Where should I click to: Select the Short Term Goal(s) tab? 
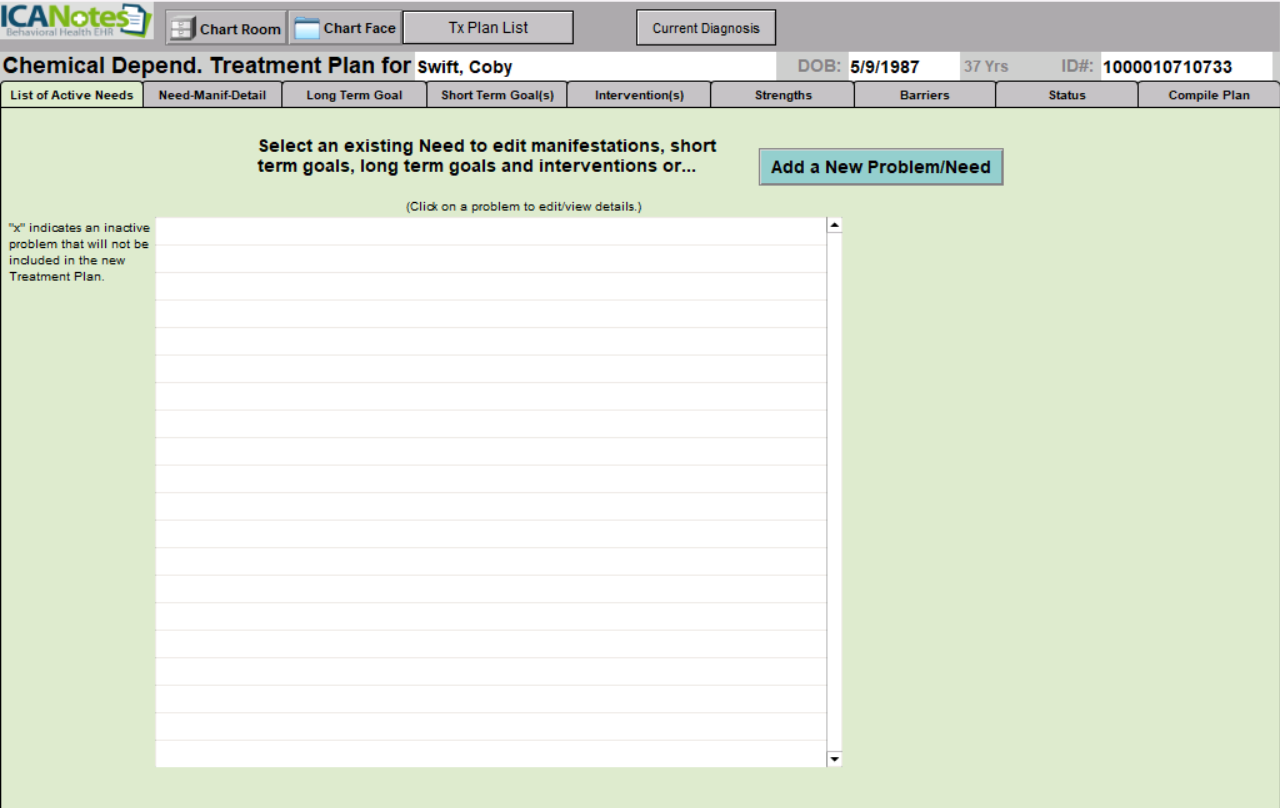(497, 95)
